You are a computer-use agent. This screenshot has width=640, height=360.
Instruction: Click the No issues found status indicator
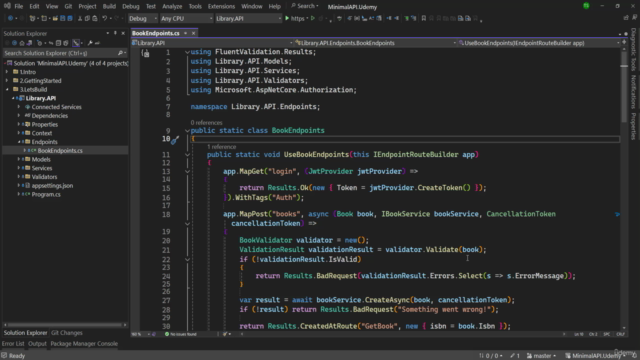click(180, 334)
